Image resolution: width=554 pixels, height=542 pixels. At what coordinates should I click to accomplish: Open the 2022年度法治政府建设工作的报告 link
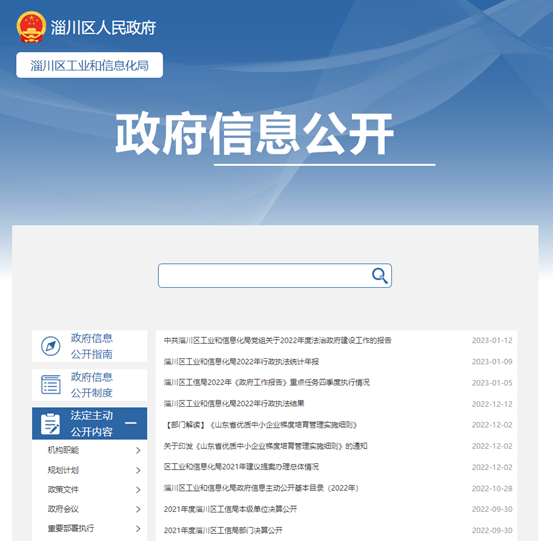[x=278, y=340]
